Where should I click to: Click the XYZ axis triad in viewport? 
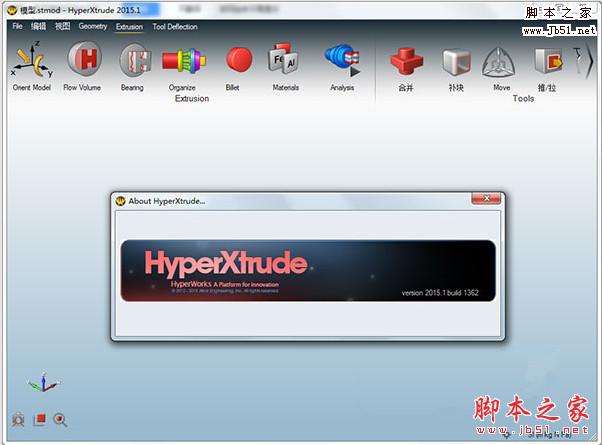43,382
